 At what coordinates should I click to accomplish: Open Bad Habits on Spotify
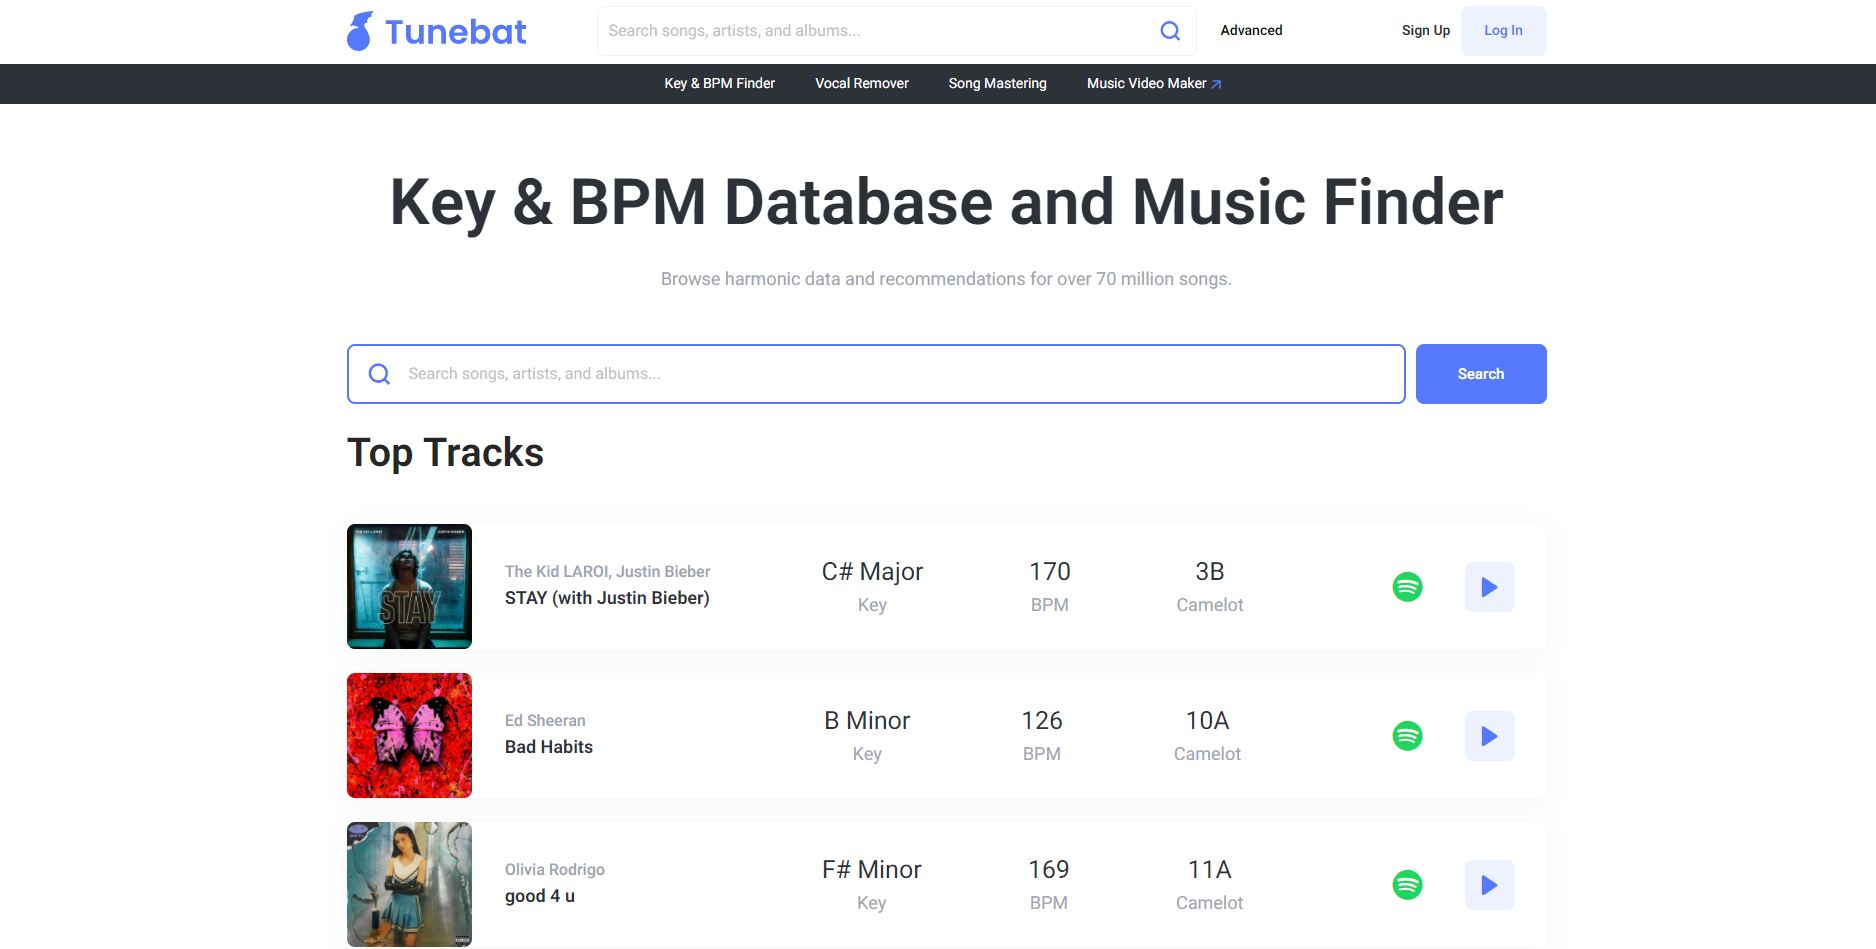click(x=1407, y=735)
